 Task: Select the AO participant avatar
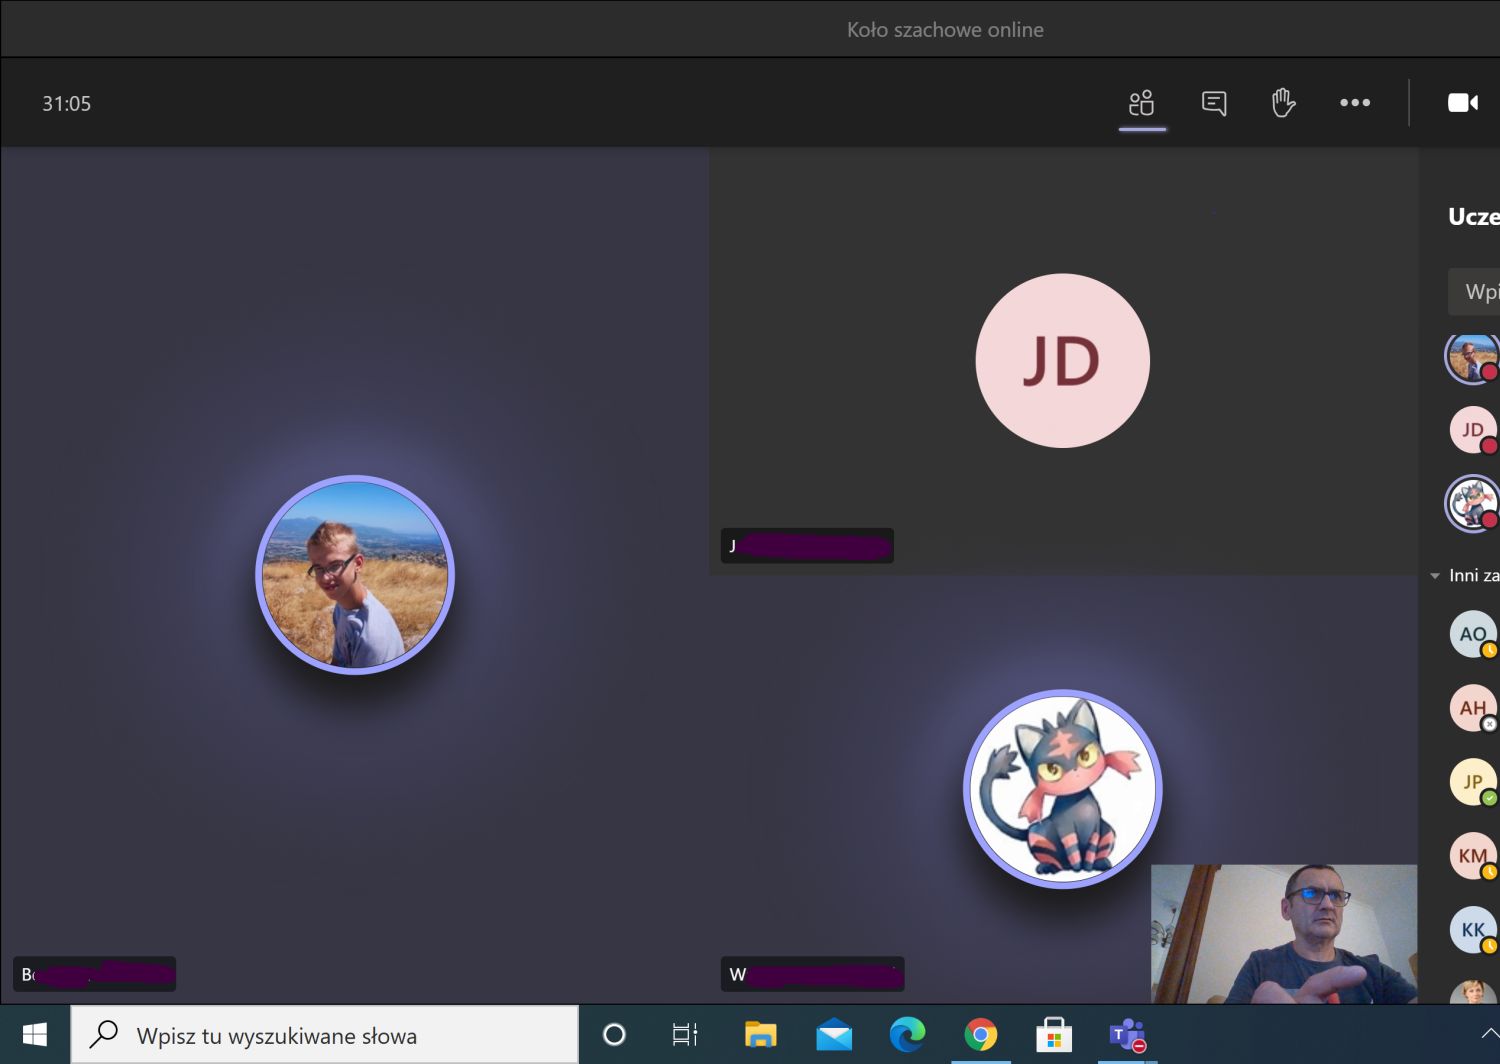[x=1472, y=634]
